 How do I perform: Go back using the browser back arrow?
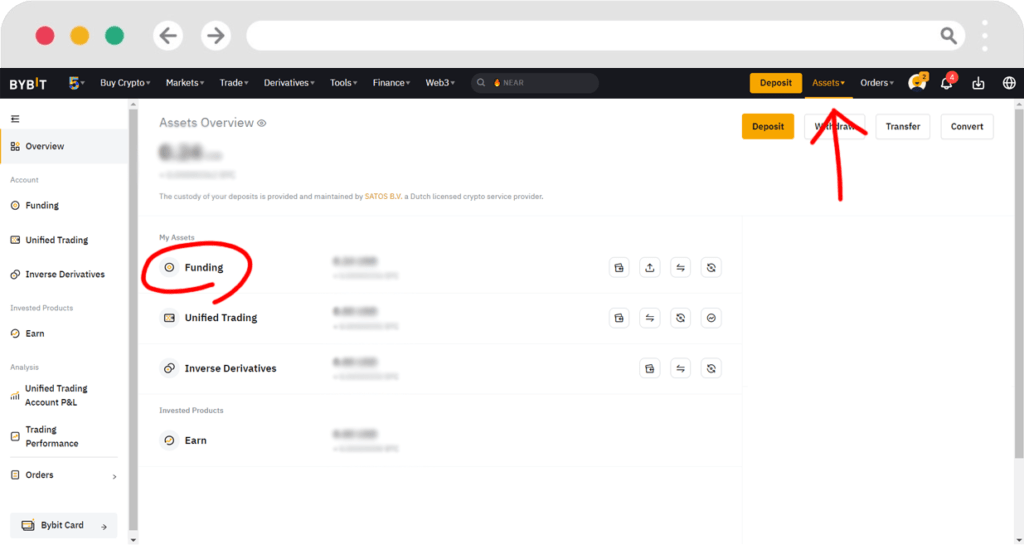click(168, 35)
